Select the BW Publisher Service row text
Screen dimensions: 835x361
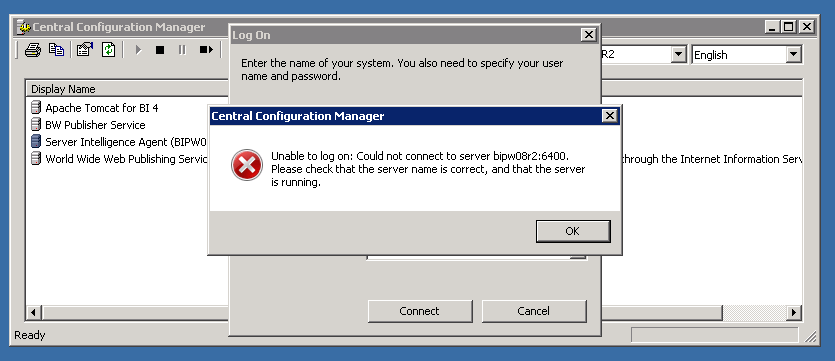tap(95, 125)
